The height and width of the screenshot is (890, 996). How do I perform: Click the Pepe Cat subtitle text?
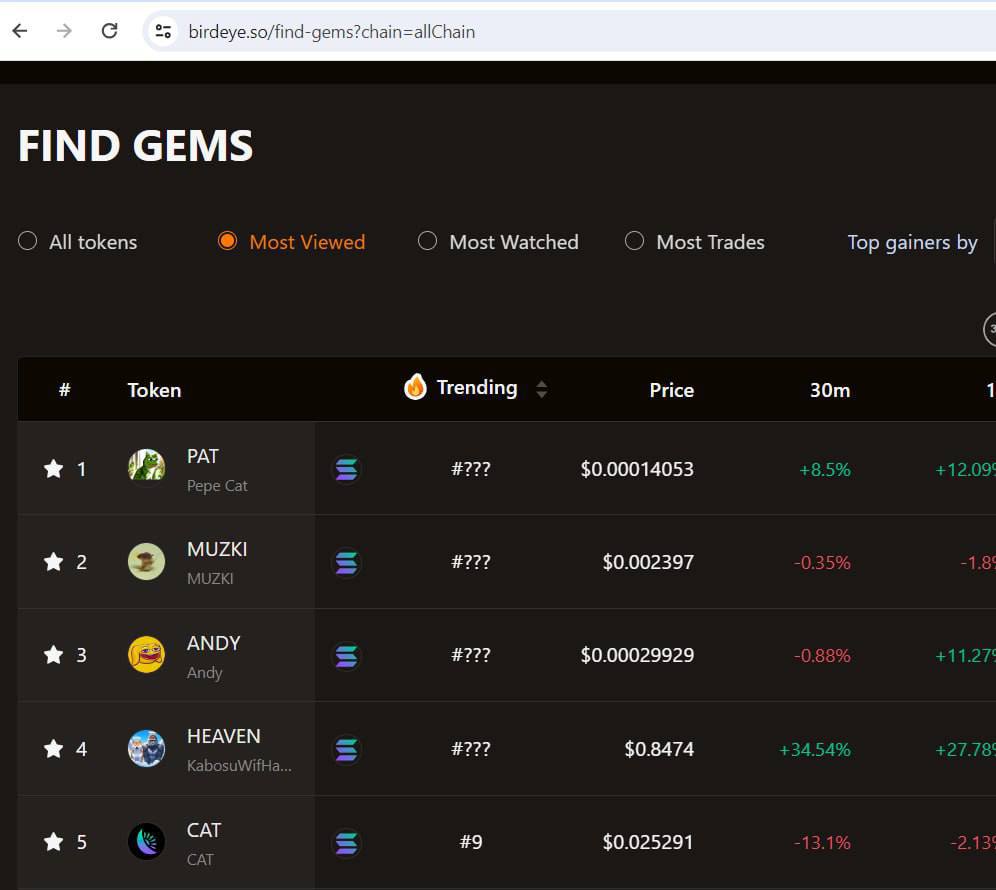pos(217,486)
